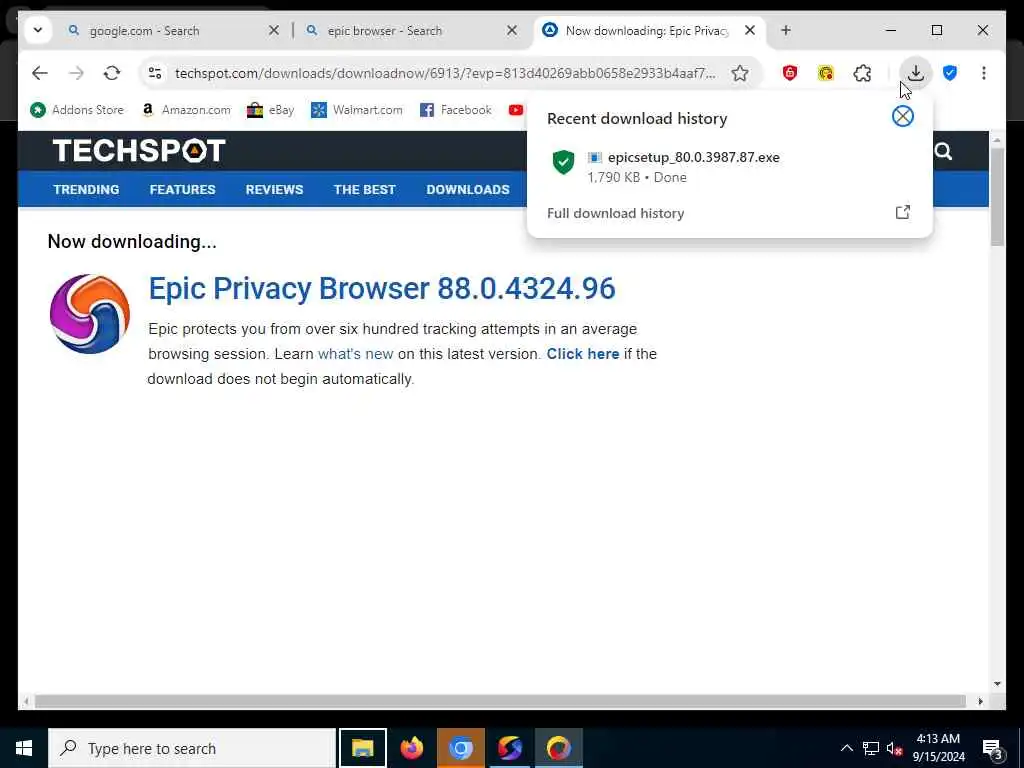
Task: Open File Explorer from taskbar
Action: pos(362,748)
